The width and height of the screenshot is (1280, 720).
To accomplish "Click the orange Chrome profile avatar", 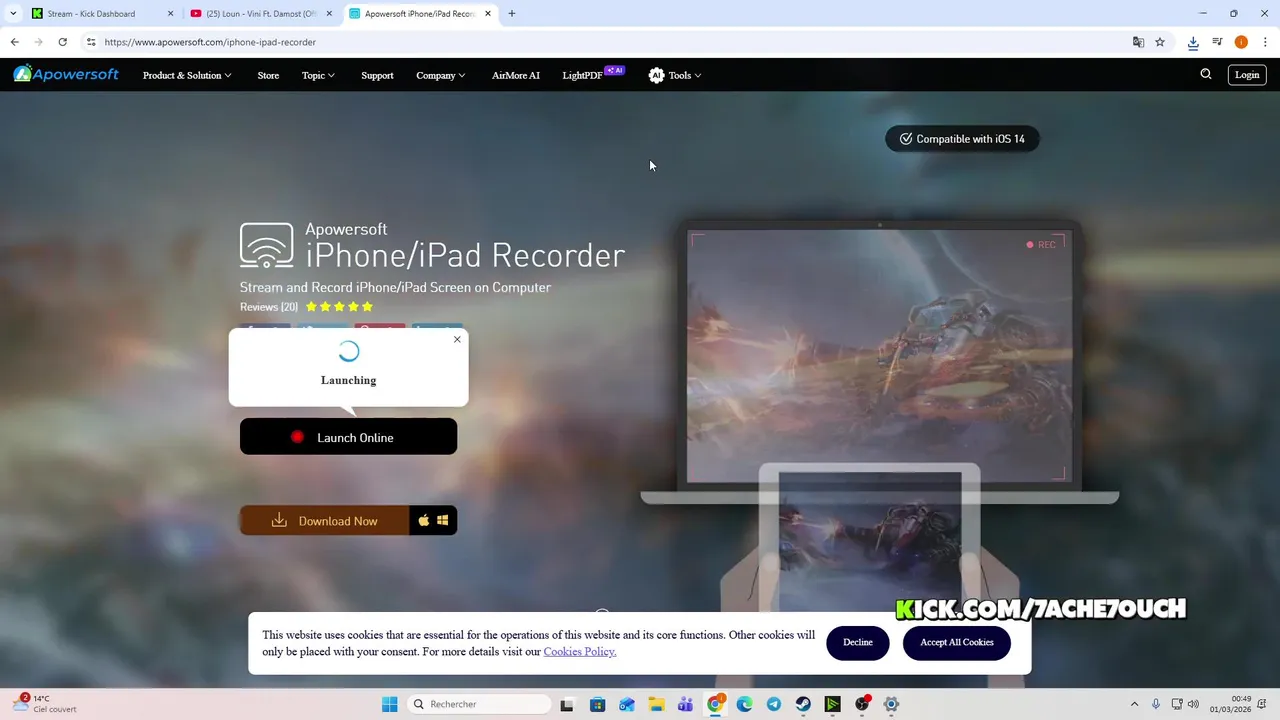I will [x=1241, y=42].
